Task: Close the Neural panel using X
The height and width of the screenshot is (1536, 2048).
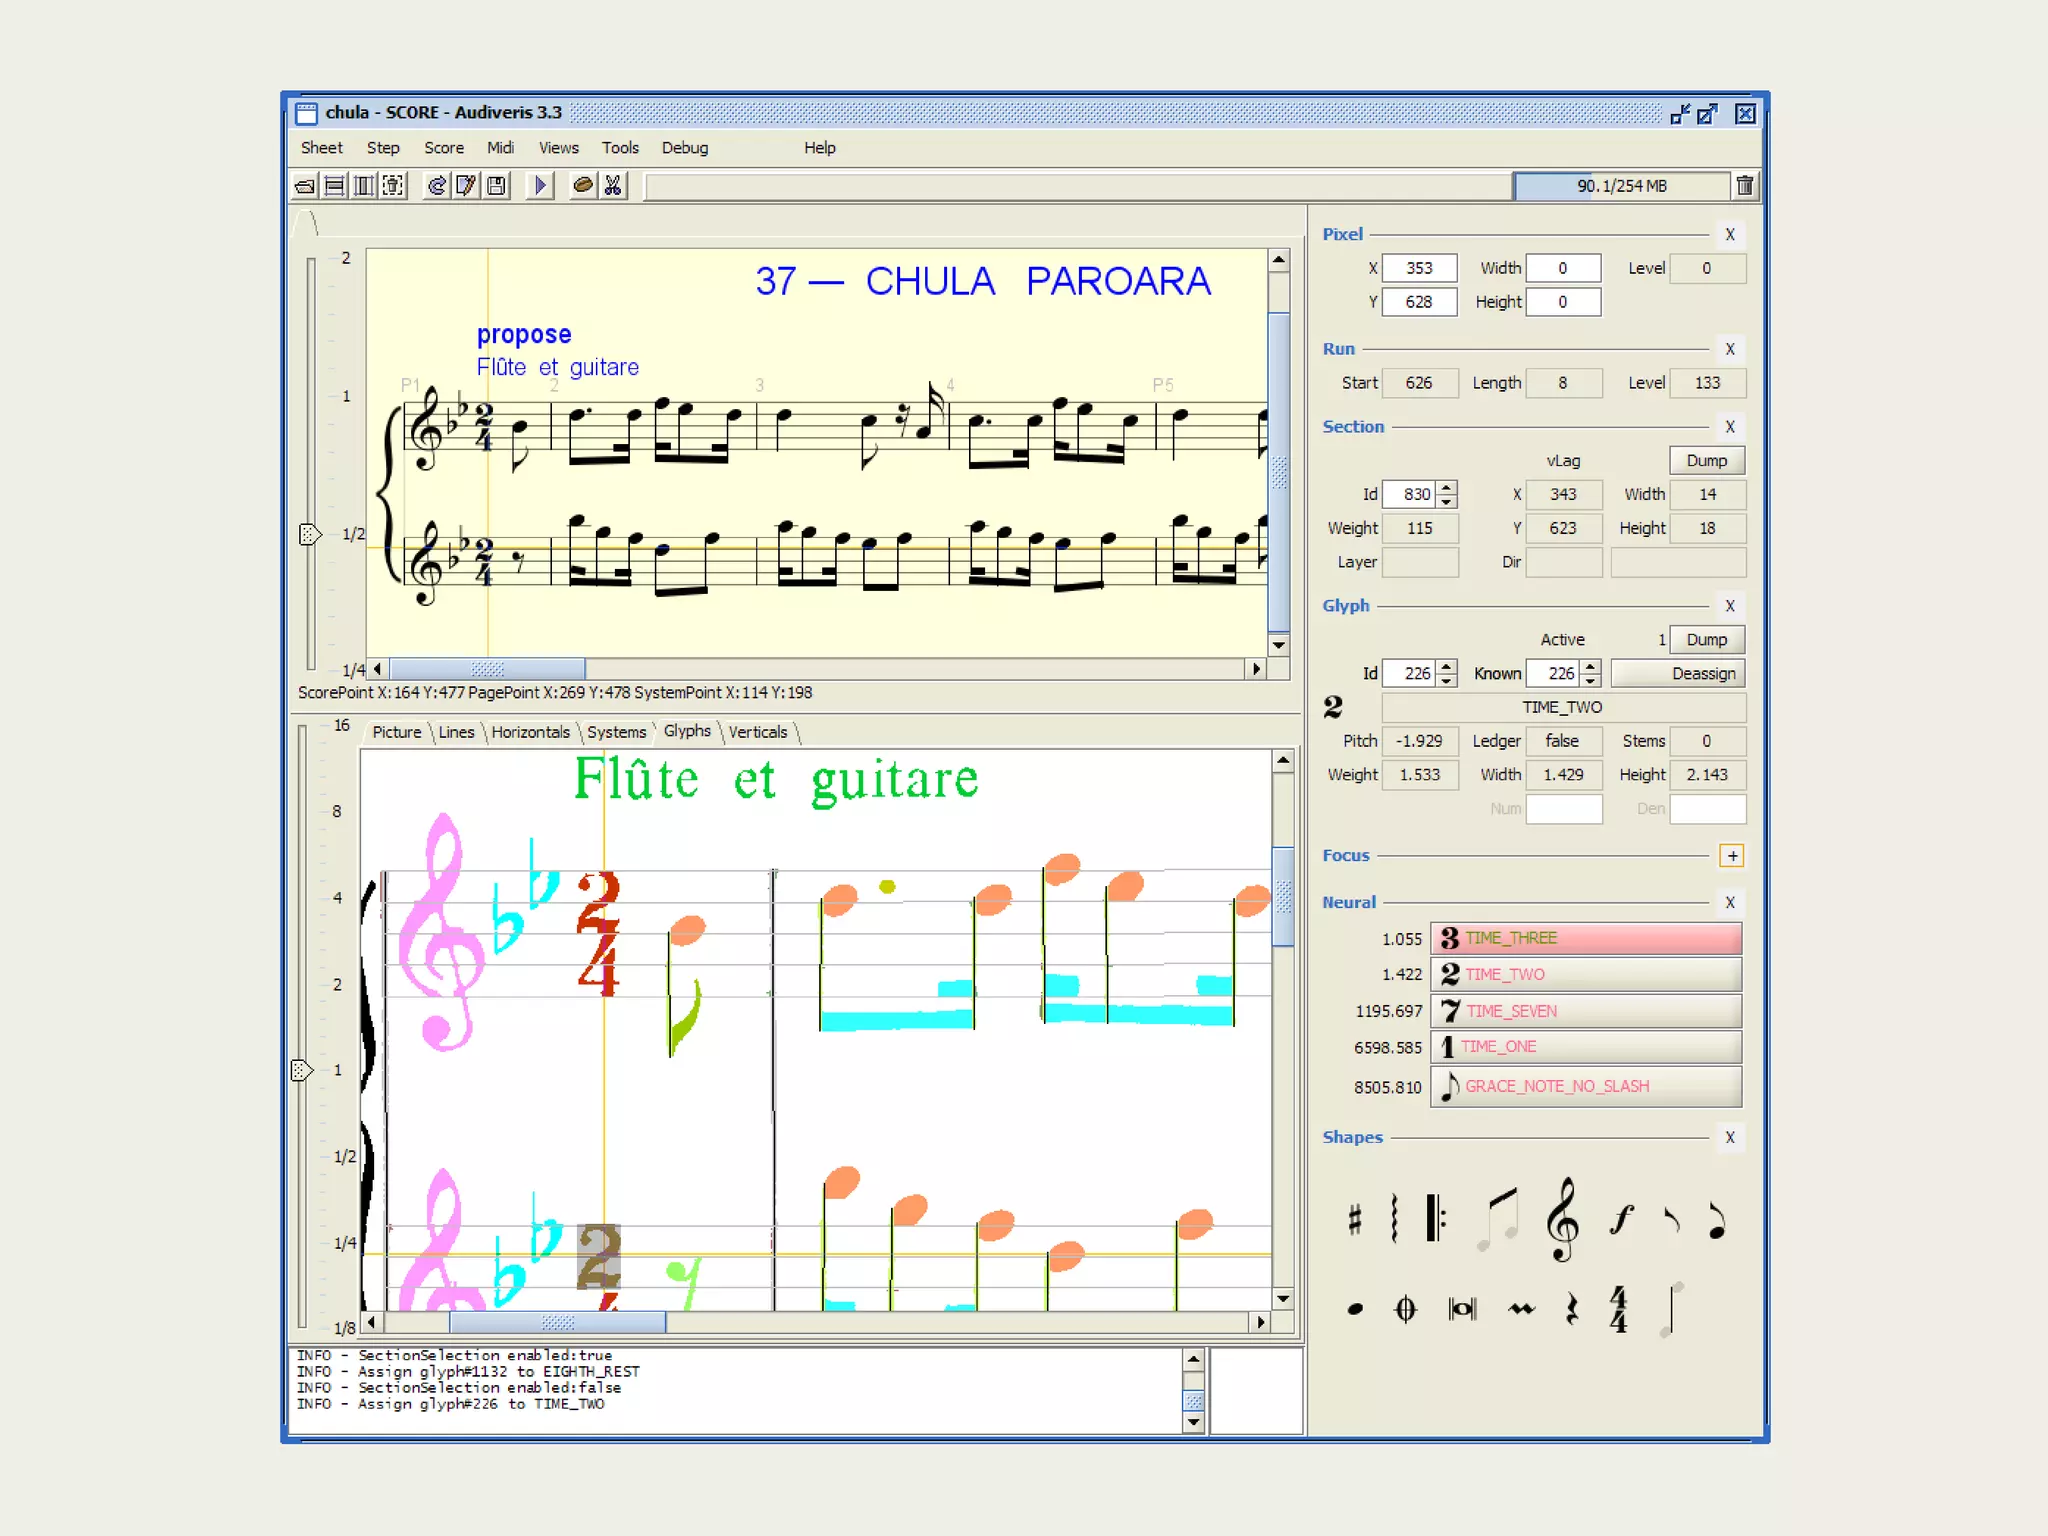Action: (x=1730, y=902)
